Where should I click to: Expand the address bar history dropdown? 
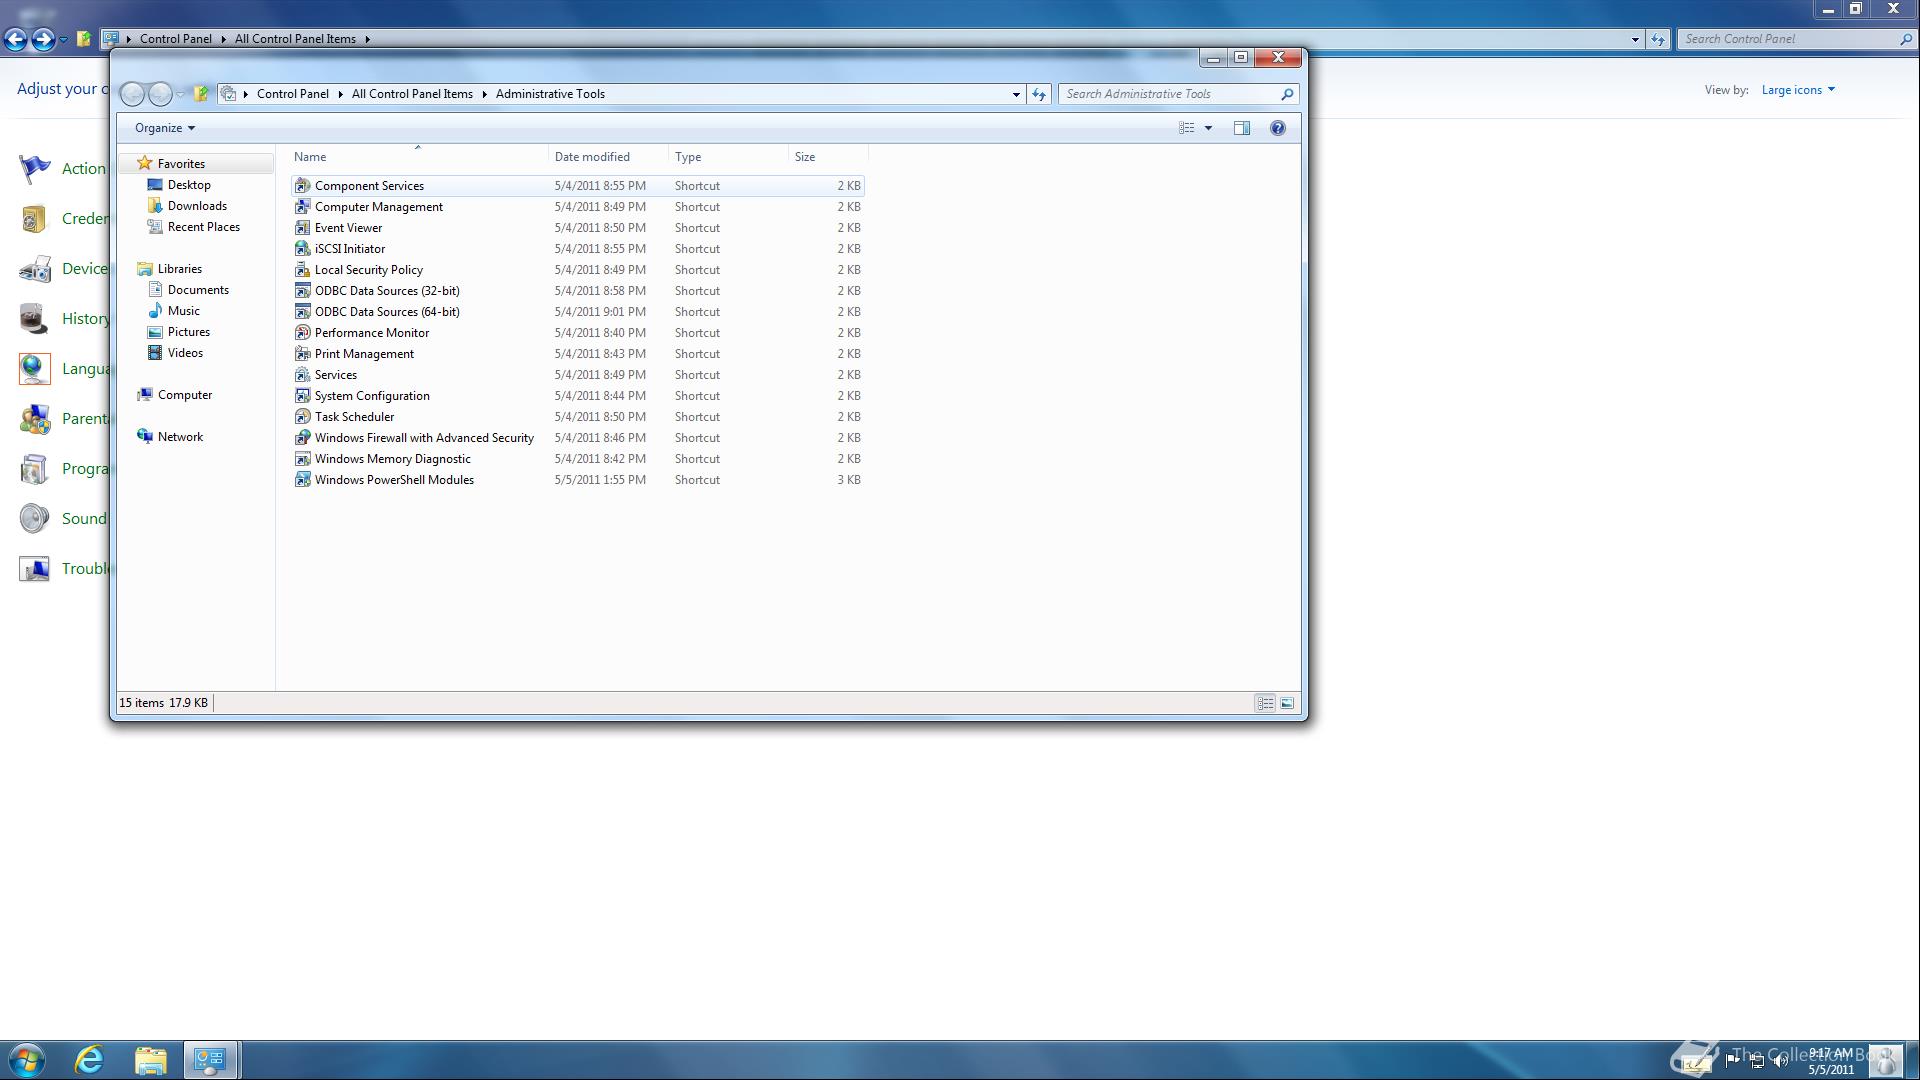click(1016, 94)
